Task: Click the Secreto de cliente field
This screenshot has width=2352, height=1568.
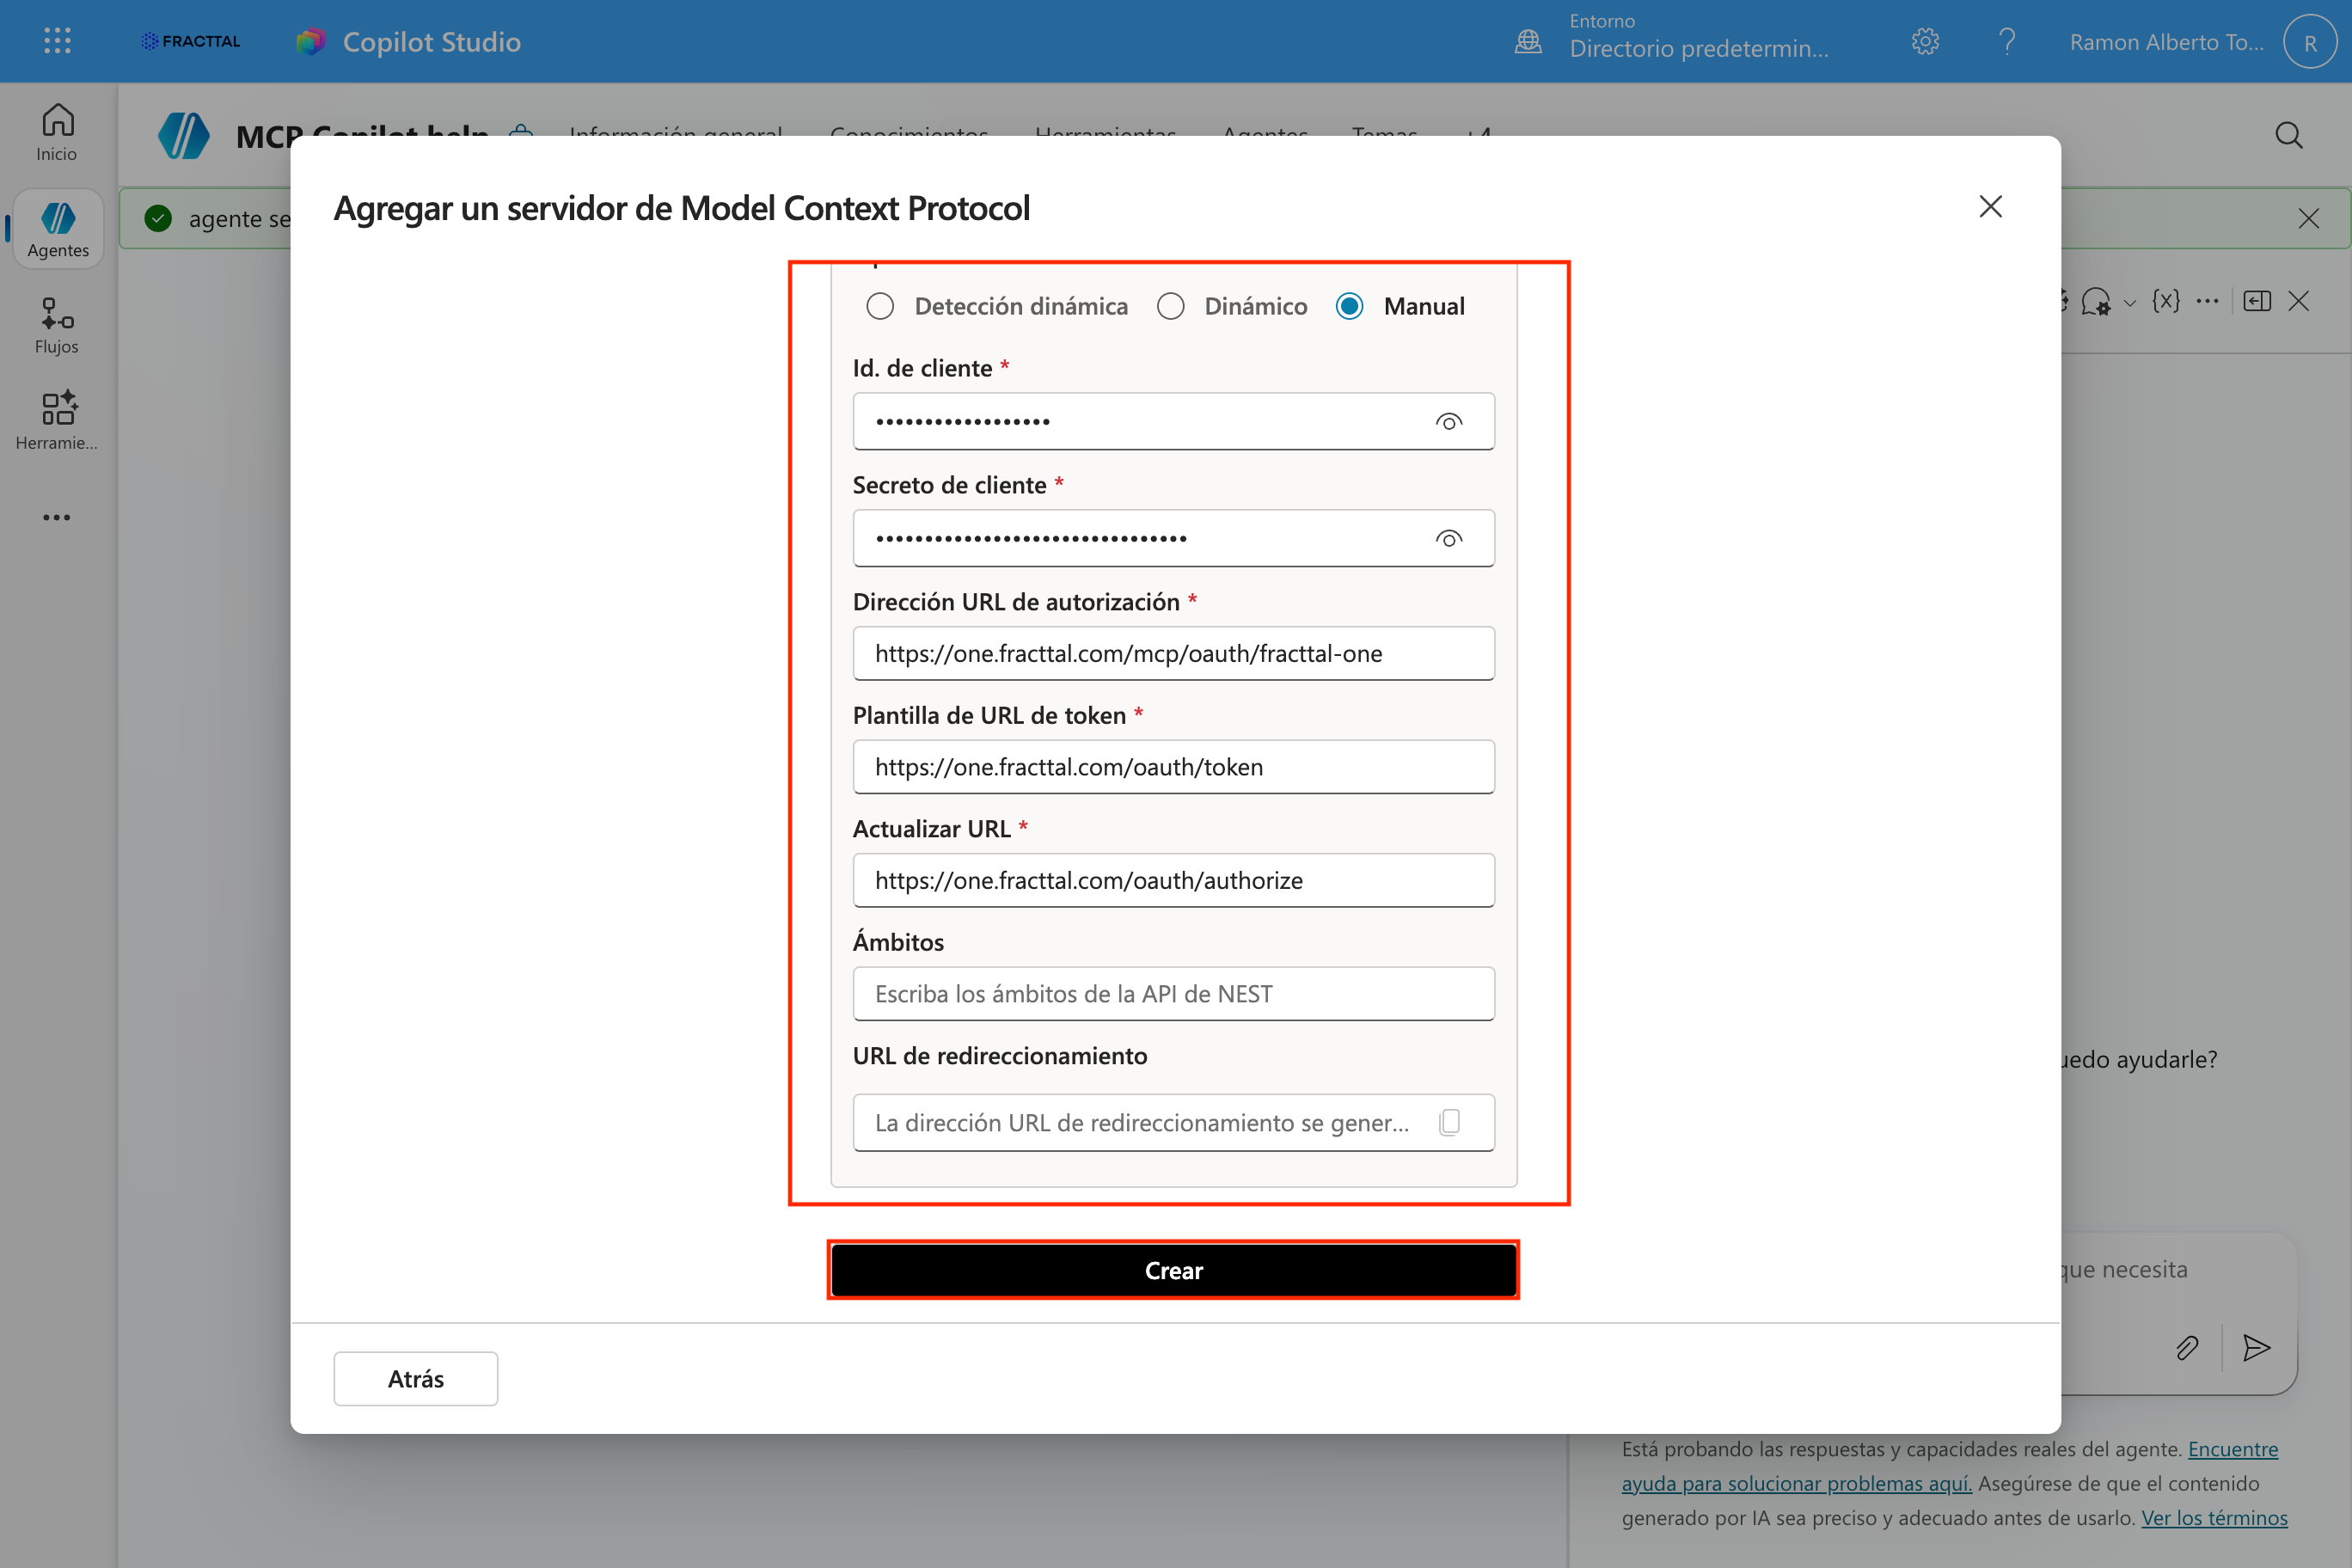Action: pos(1173,539)
